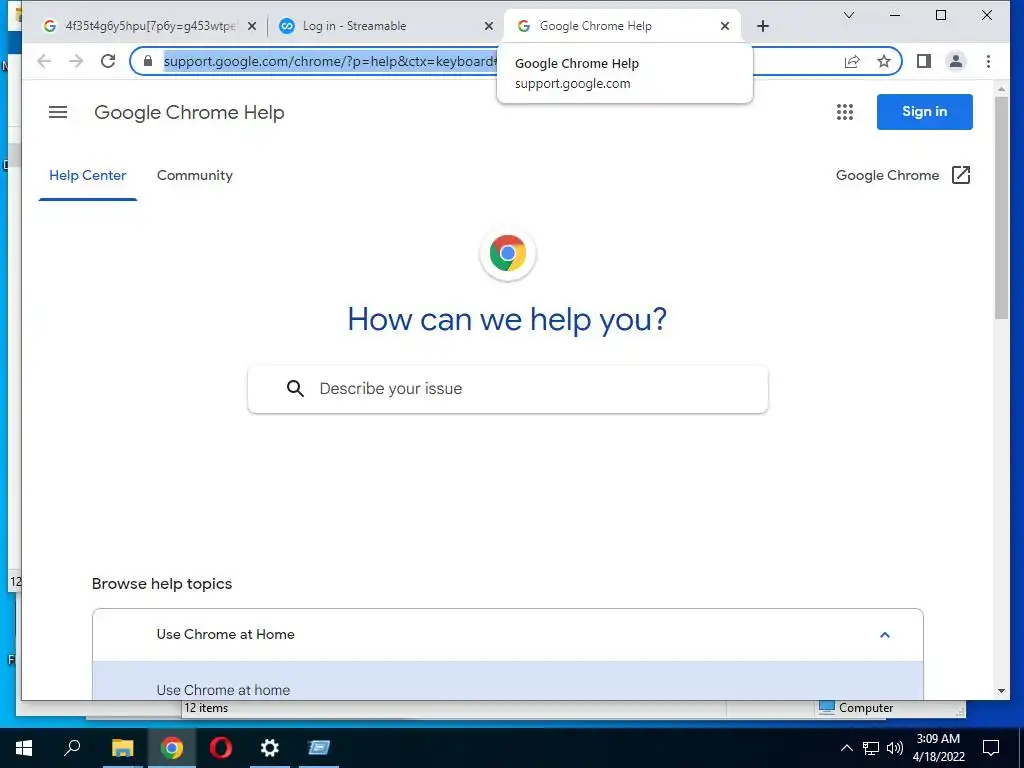1024x768 pixels.
Task: Click the taskbar clock showing 3:09 AM
Action: pyautogui.click(x=938, y=748)
